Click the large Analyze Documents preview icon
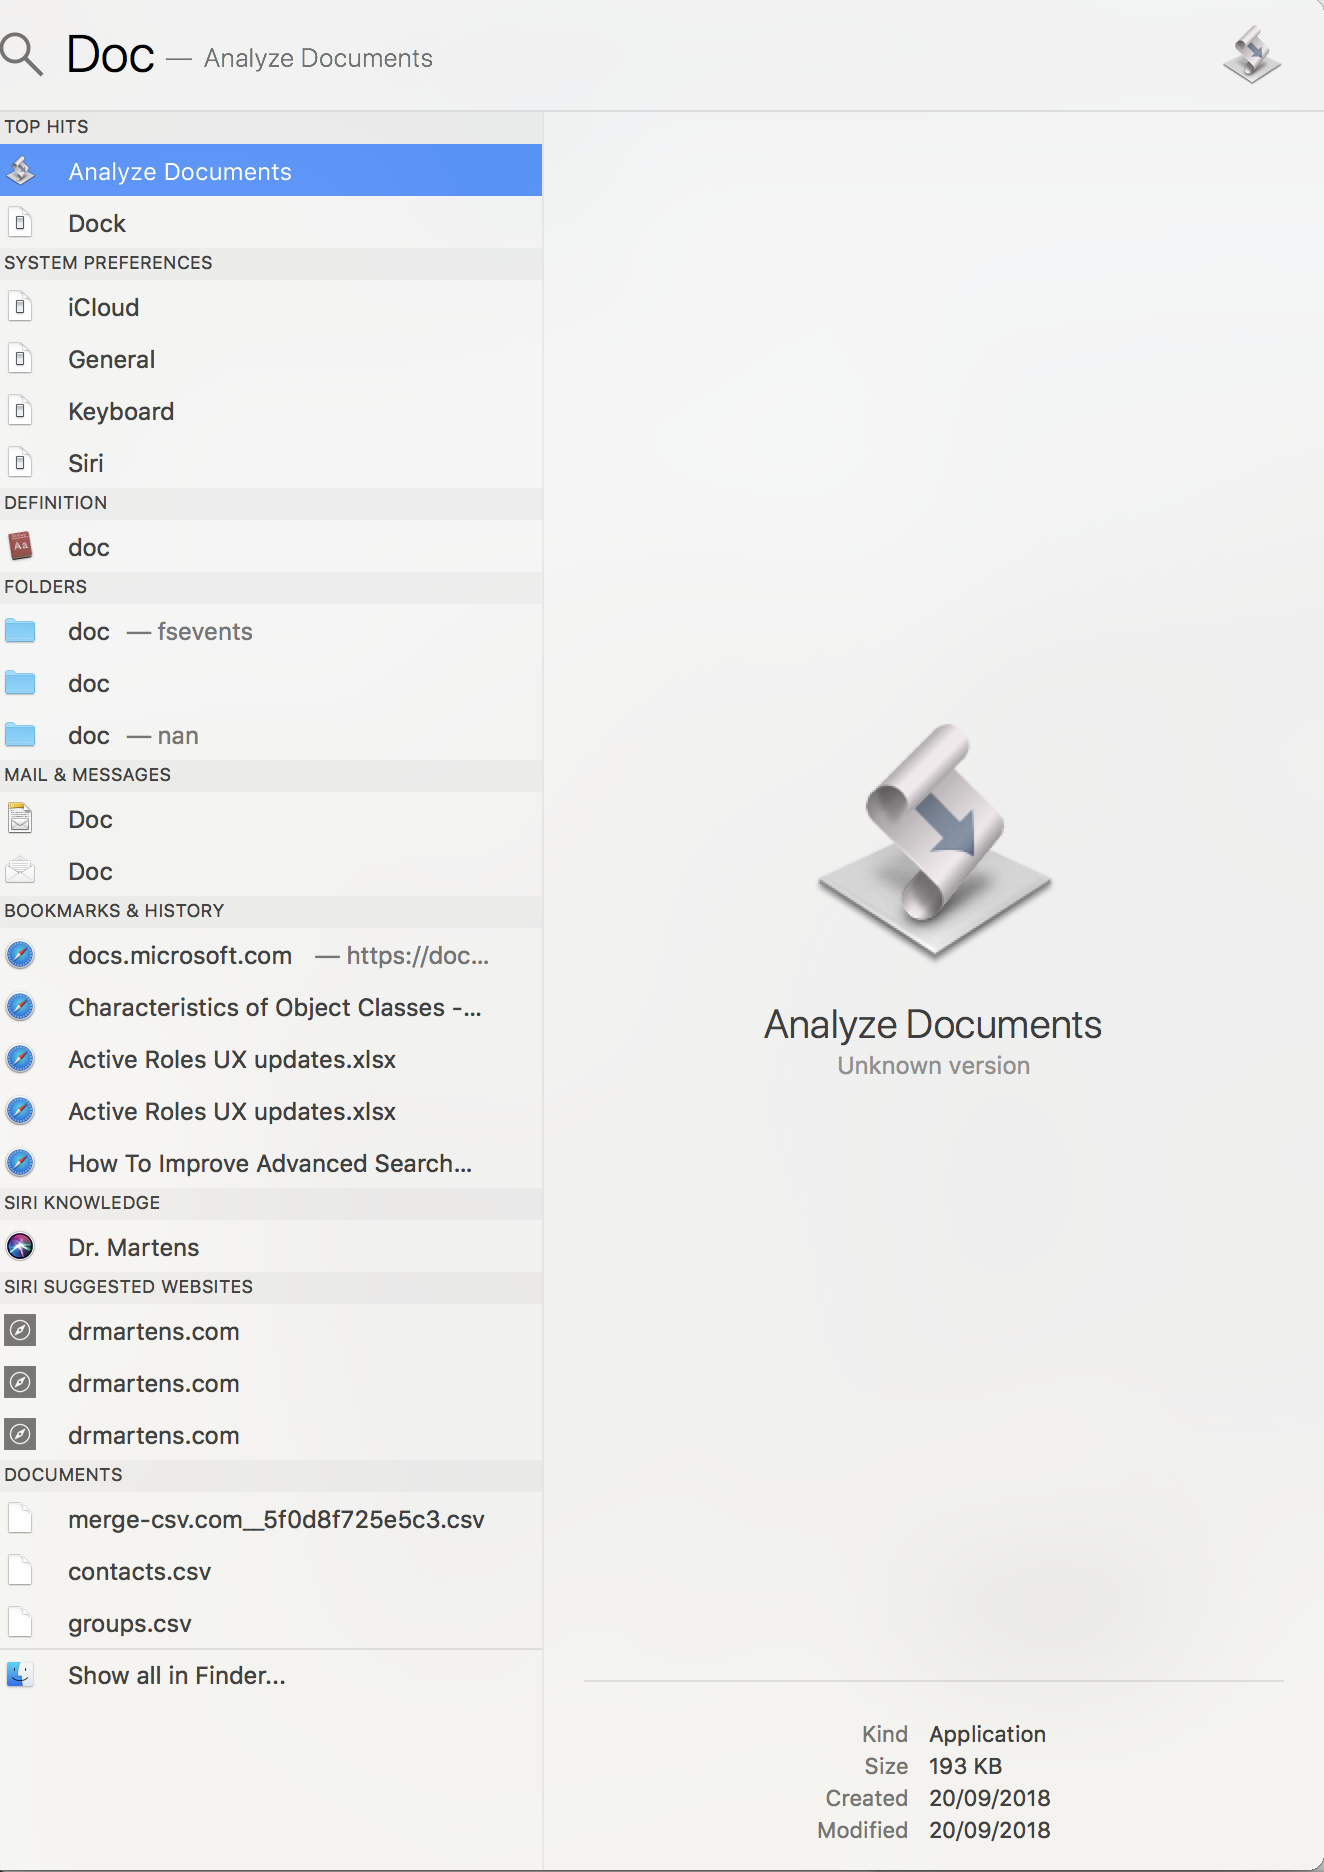This screenshot has height=1872, width=1324. point(934,840)
